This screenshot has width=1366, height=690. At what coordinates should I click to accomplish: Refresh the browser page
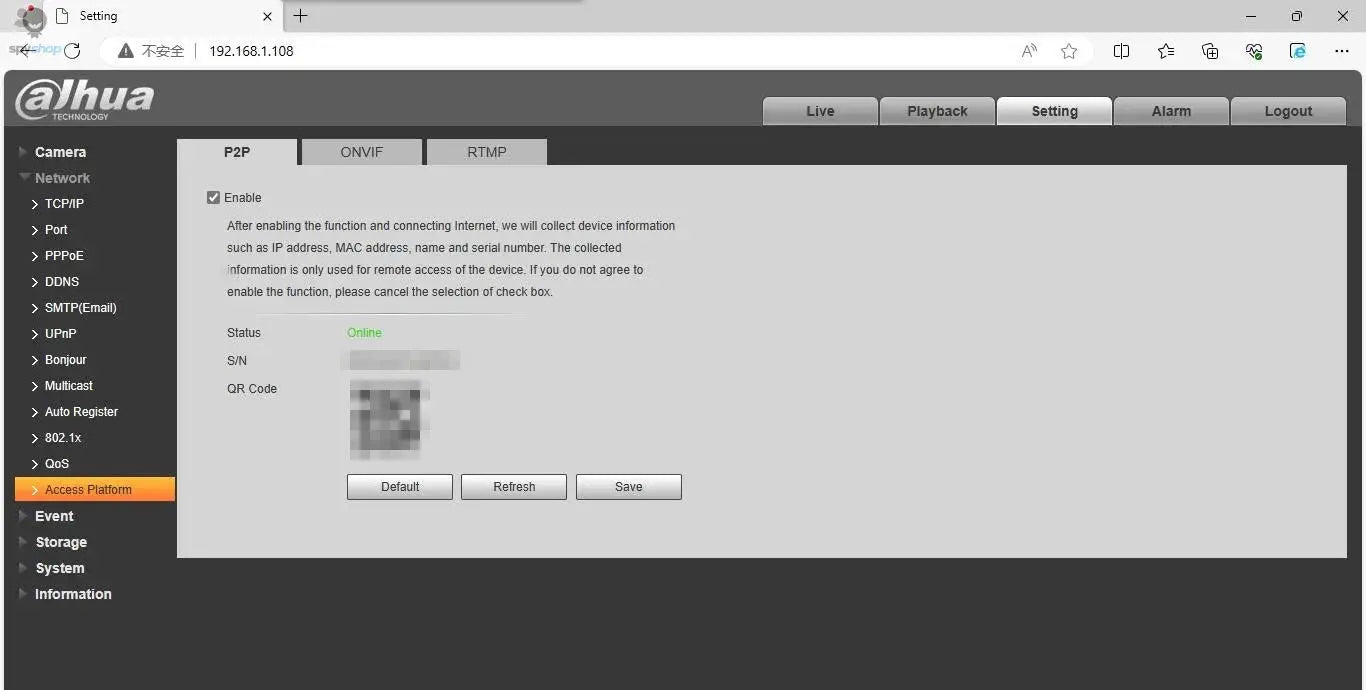click(x=72, y=51)
